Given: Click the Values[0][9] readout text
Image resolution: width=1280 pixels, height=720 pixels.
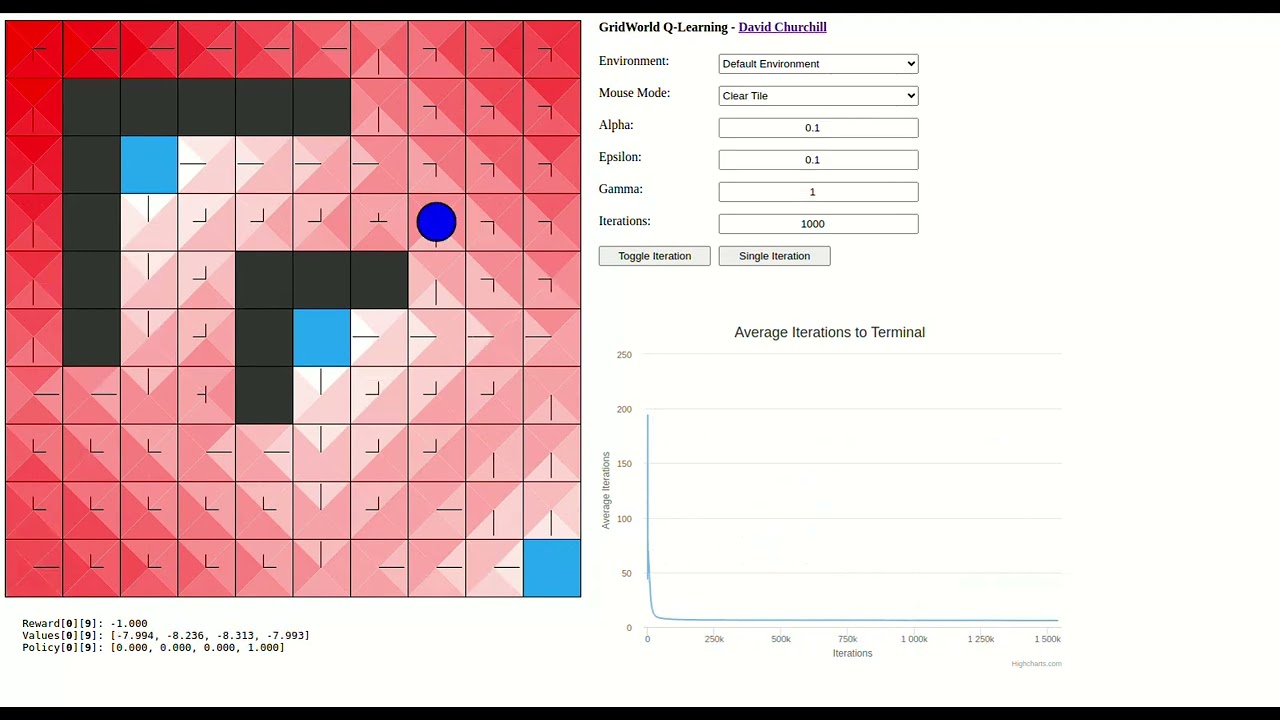Looking at the screenshot, I should 166,635.
